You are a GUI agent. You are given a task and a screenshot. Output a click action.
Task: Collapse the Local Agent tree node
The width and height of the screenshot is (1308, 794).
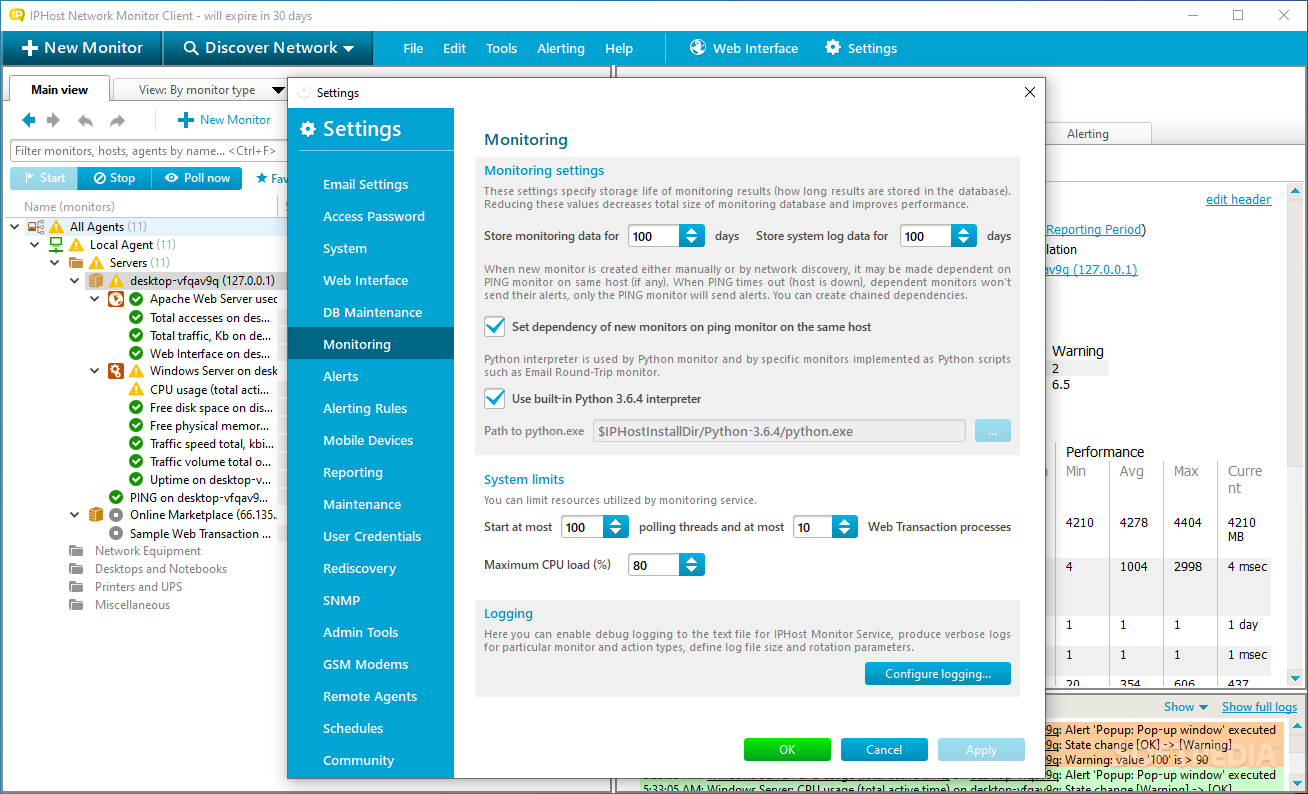(x=35, y=245)
